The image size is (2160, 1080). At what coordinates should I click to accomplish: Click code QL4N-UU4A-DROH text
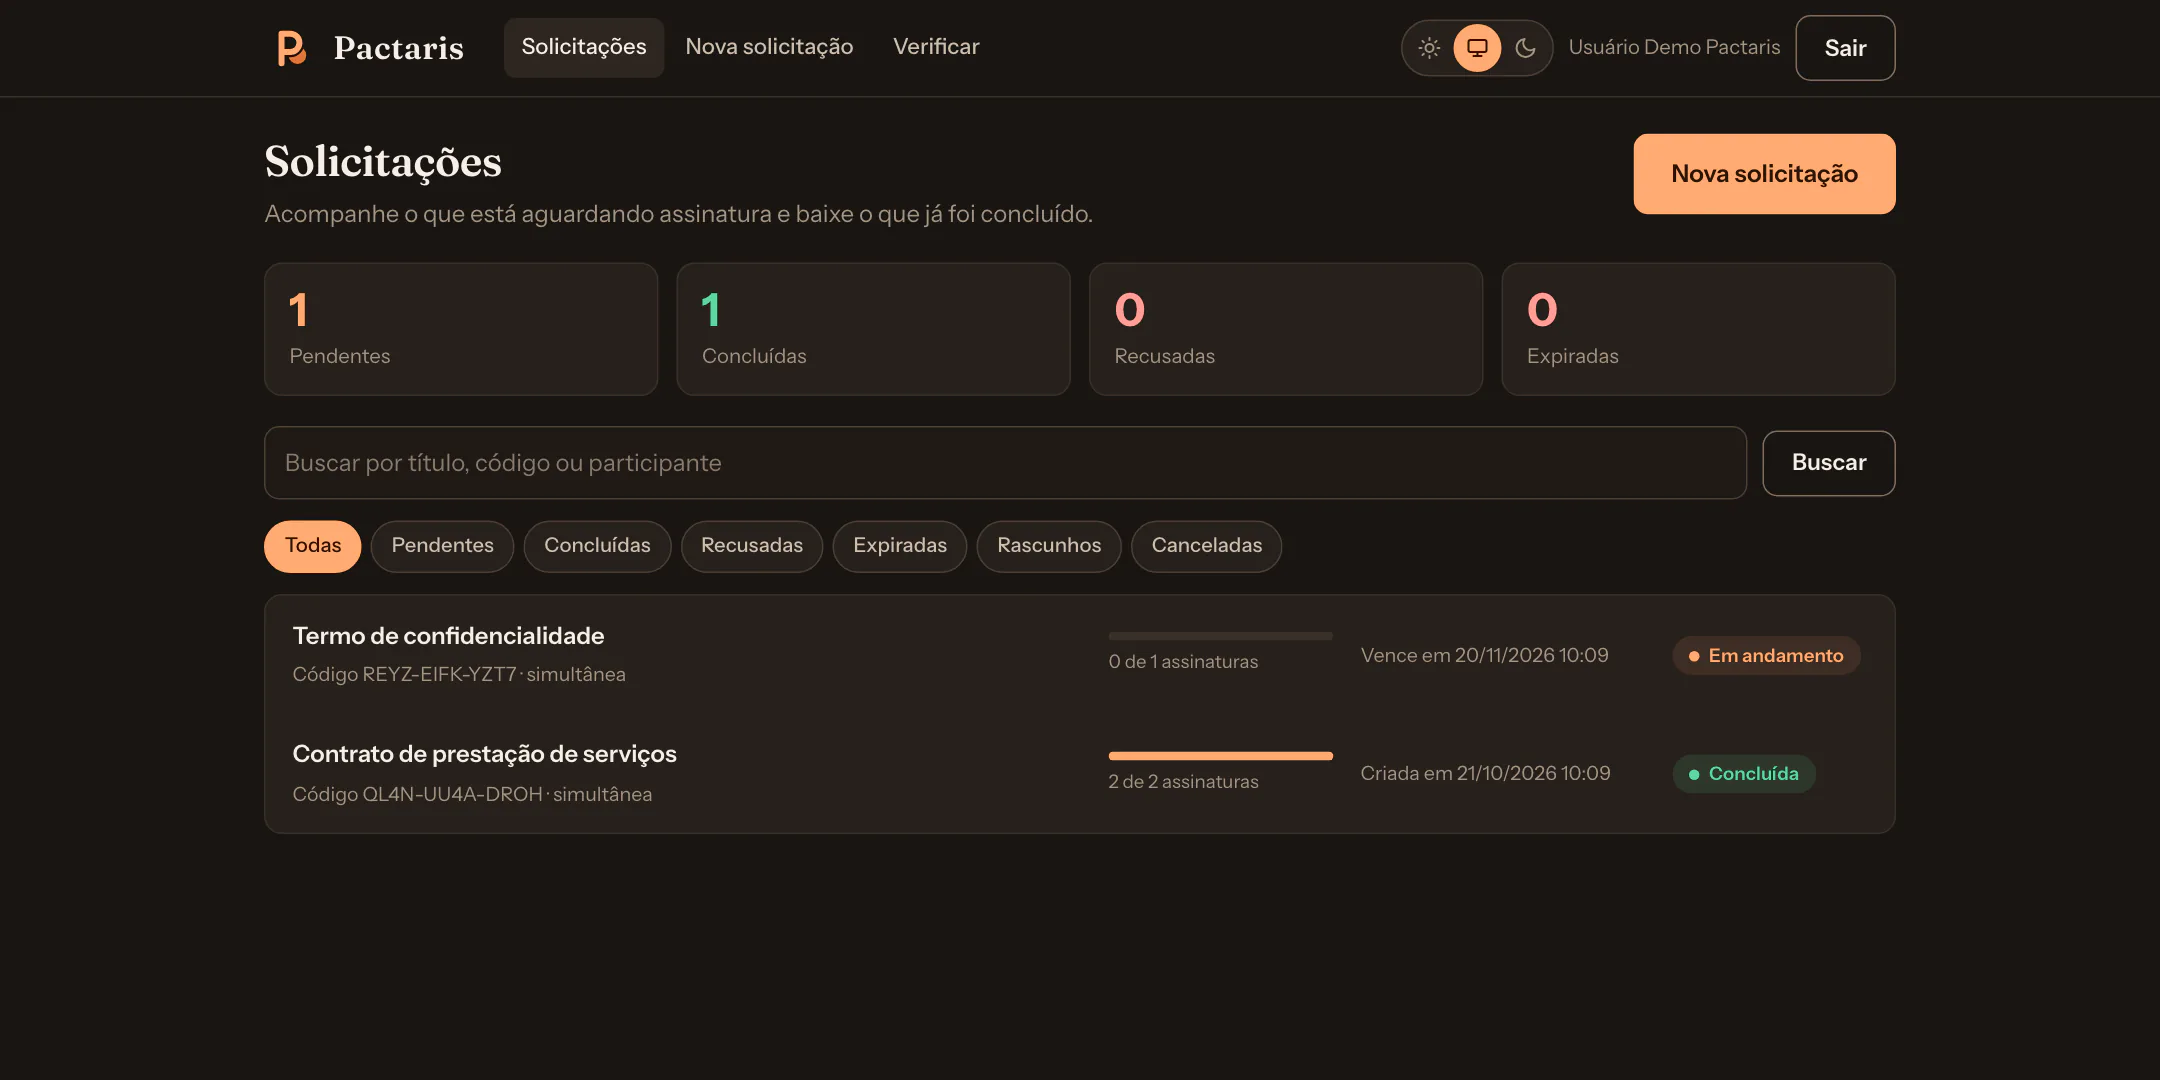point(452,794)
